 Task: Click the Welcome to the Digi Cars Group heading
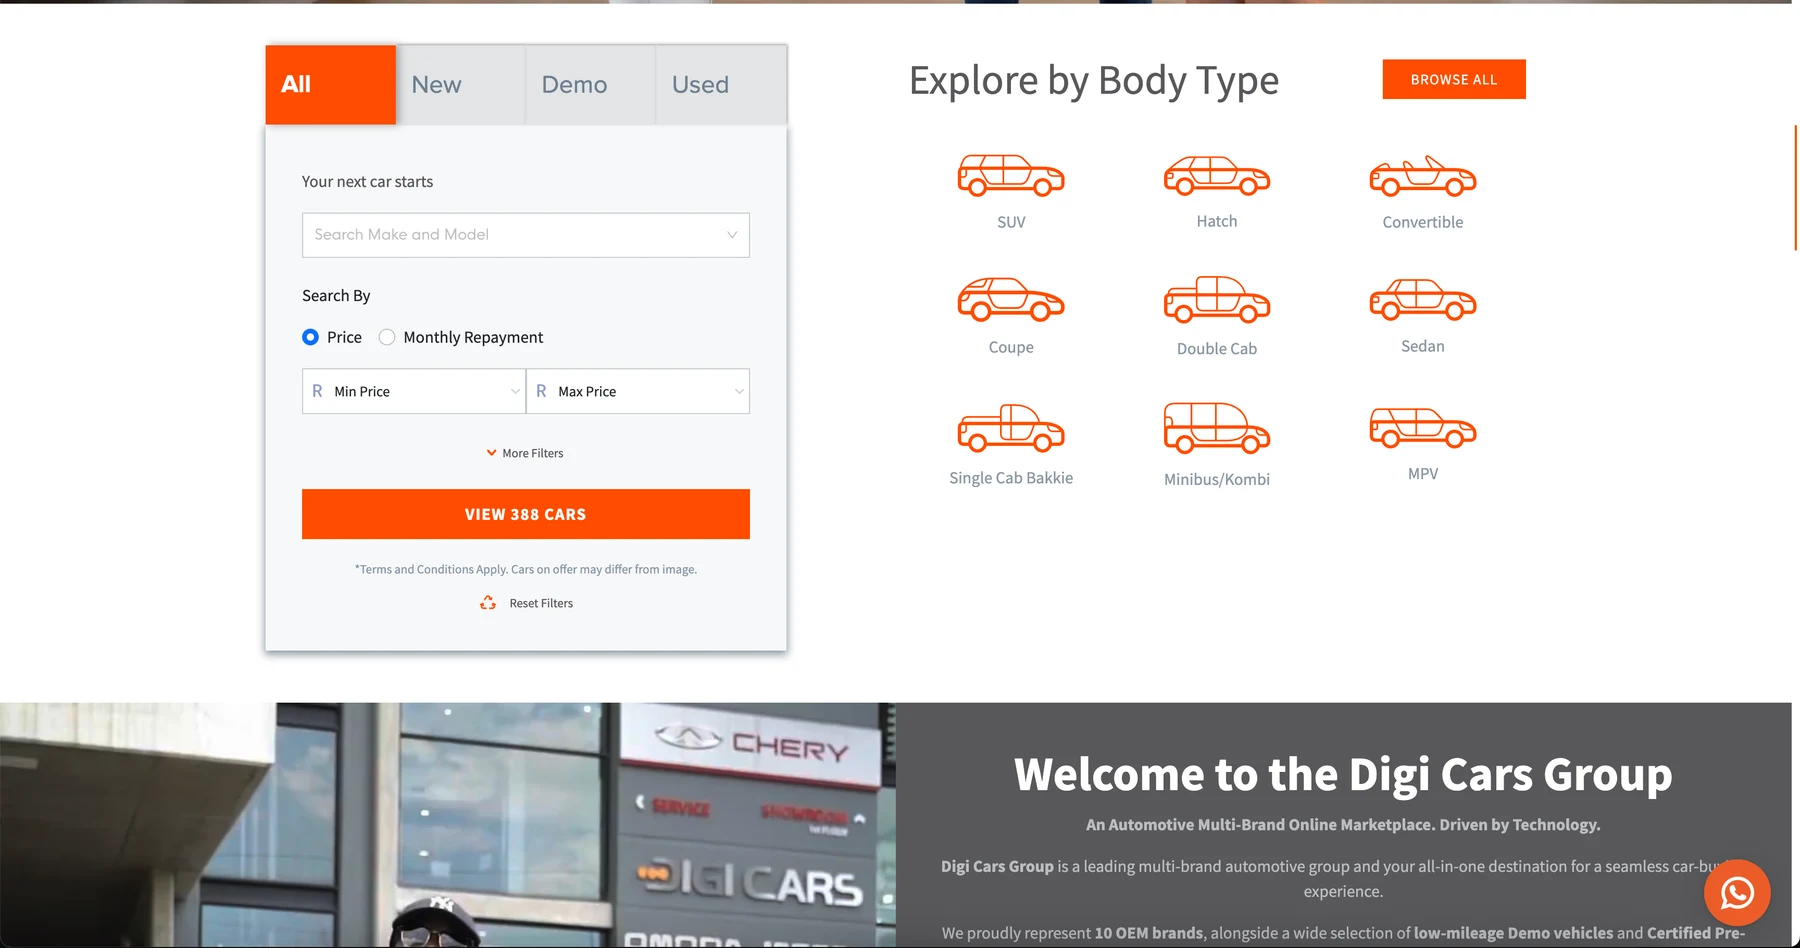point(1343,774)
